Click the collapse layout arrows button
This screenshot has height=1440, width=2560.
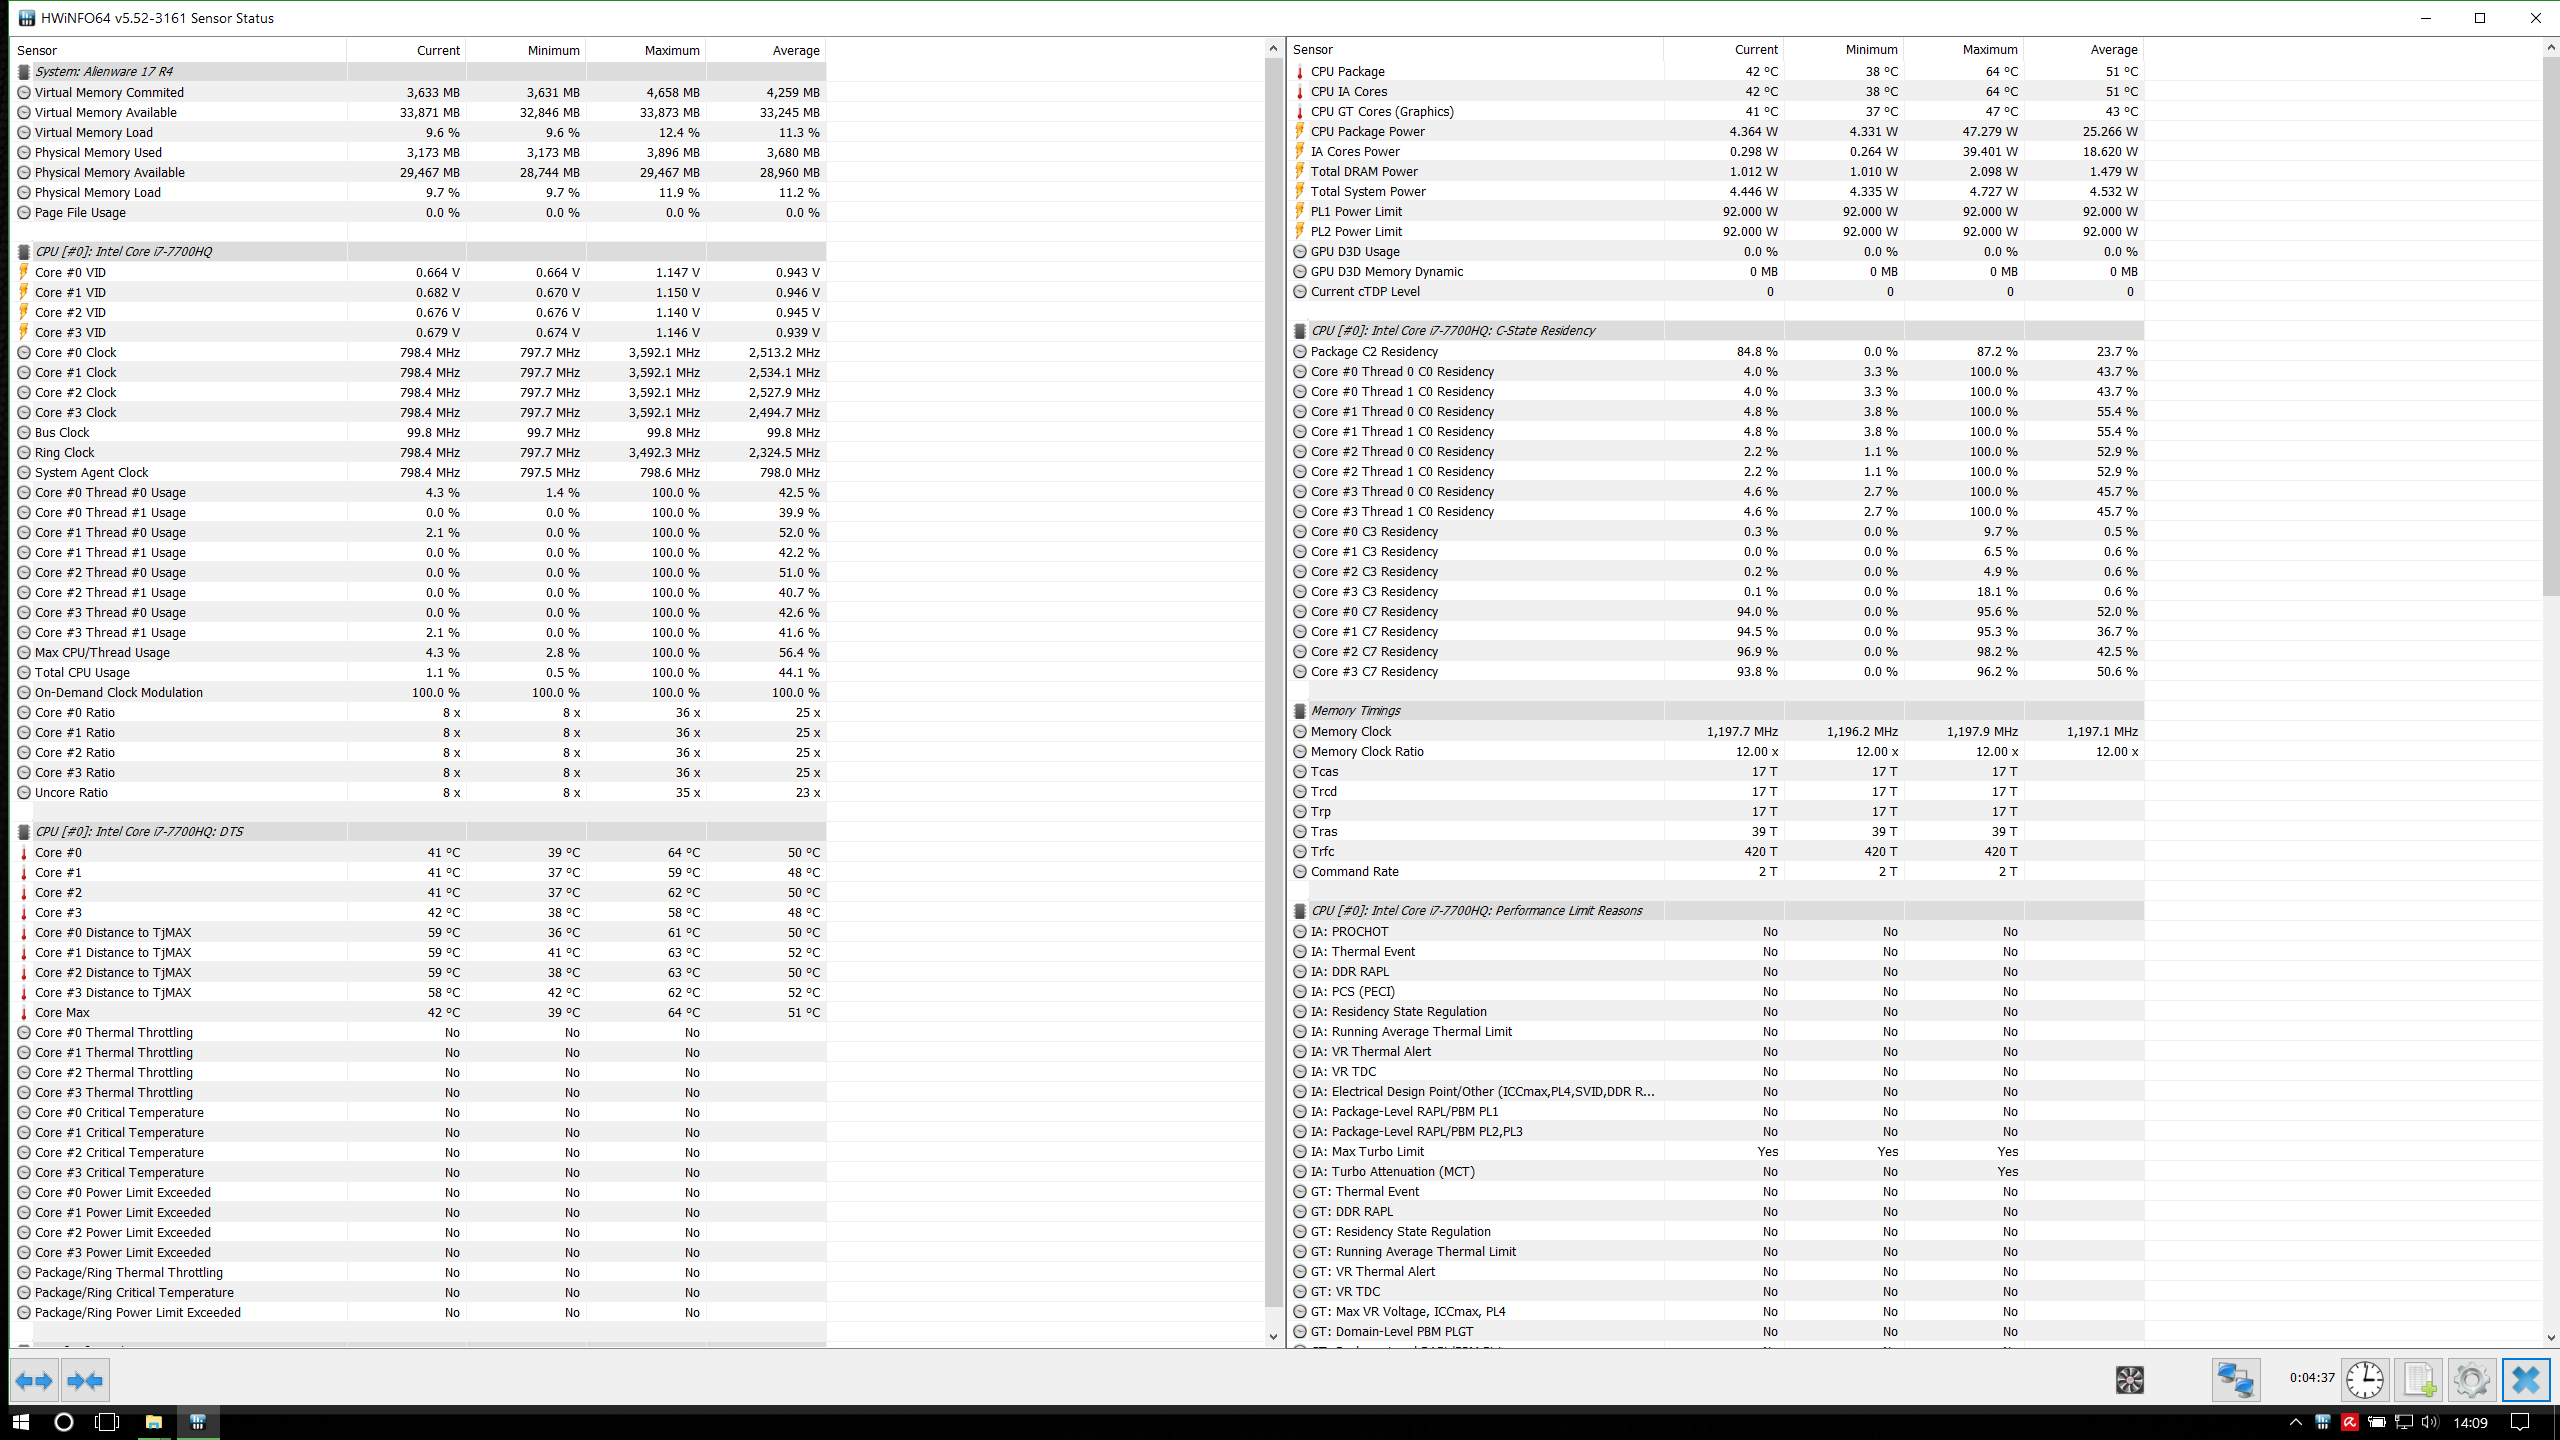[x=85, y=1381]
